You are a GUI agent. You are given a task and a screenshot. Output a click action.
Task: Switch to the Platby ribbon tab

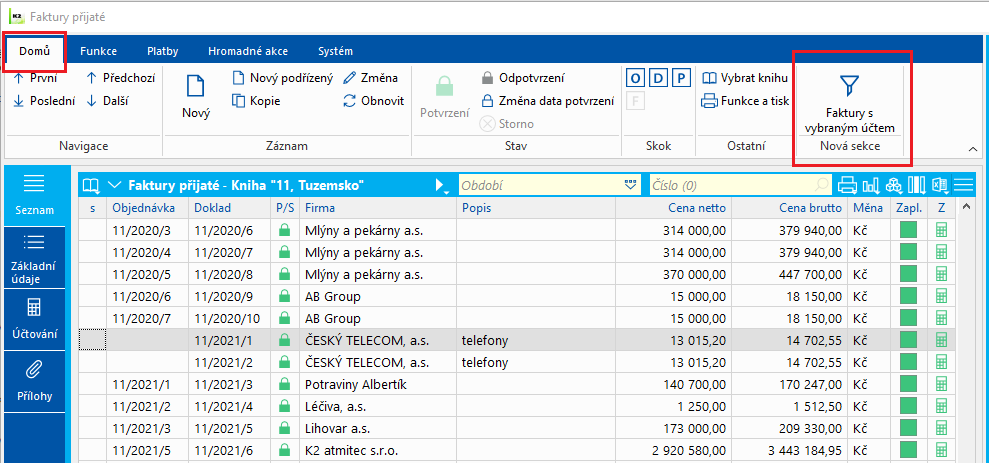tap(163, 51)
